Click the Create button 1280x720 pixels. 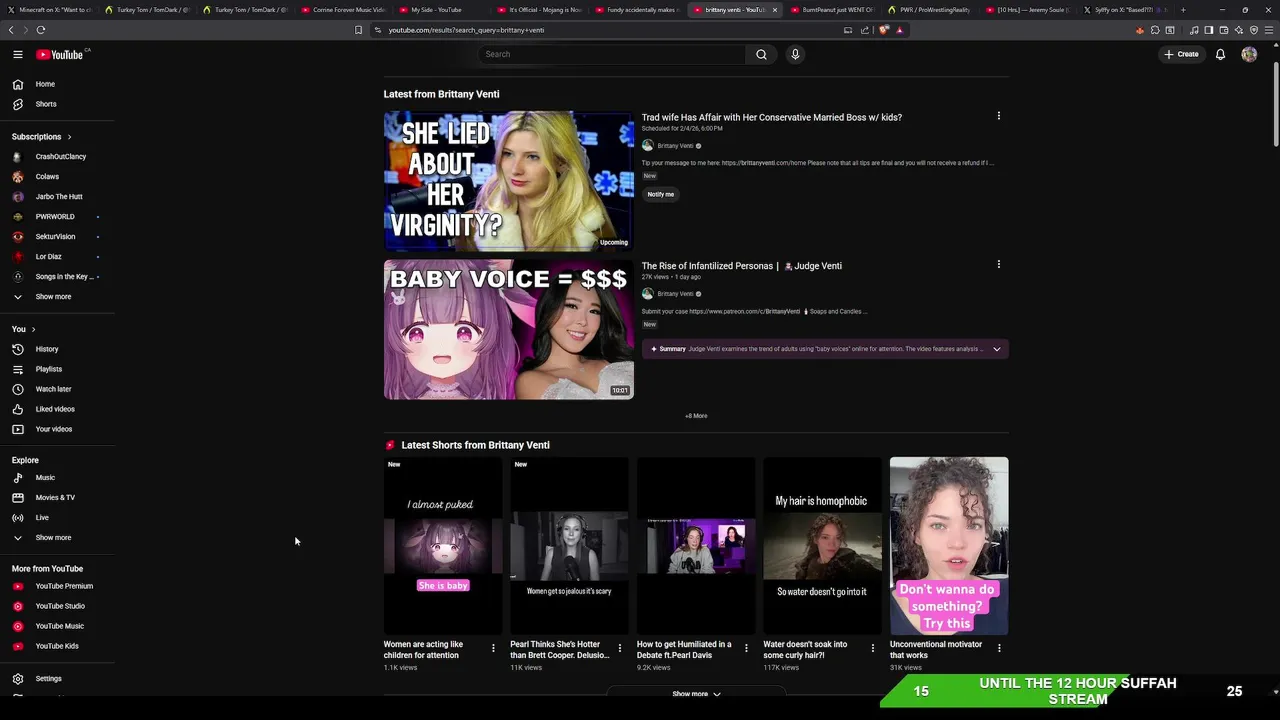pos(1181,54)
